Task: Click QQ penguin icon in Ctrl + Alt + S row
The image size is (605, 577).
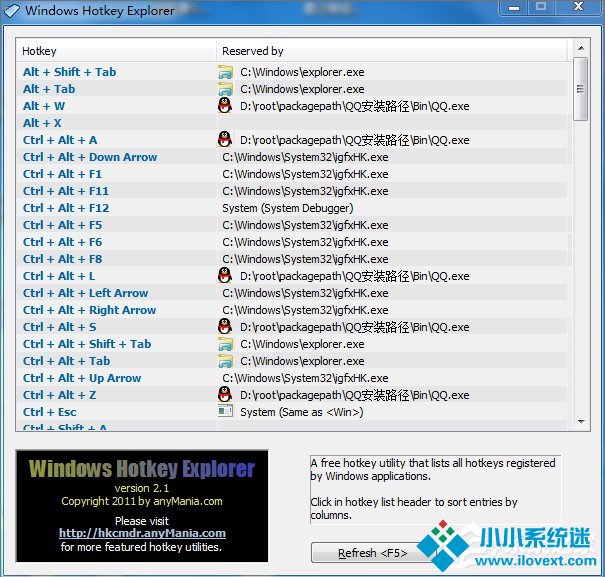Action: [225, 326]
